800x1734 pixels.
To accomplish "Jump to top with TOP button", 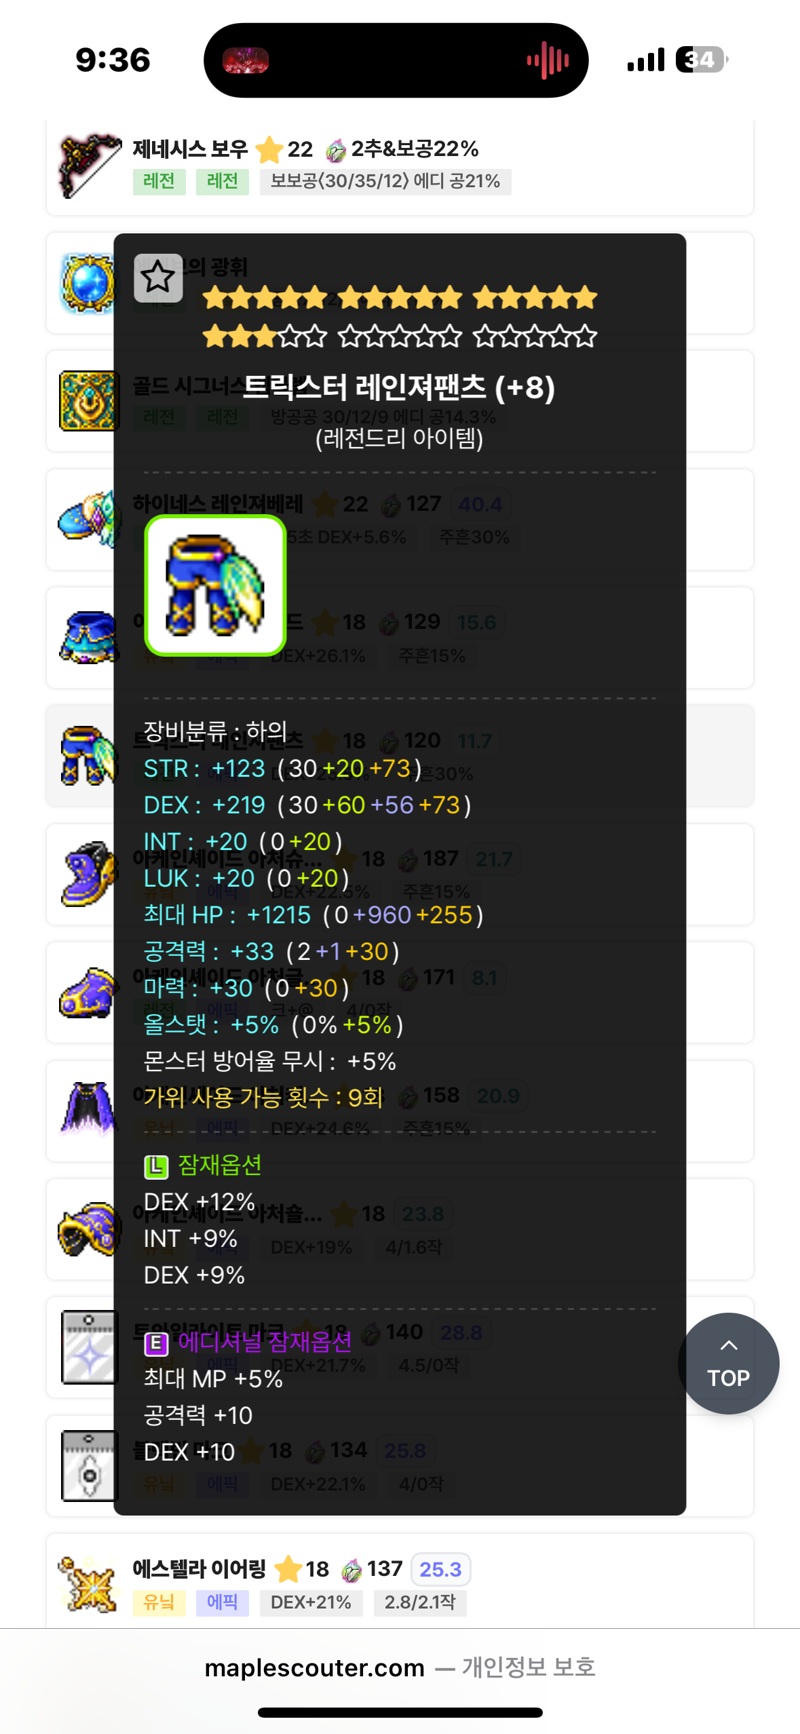I will (729, 1364).
